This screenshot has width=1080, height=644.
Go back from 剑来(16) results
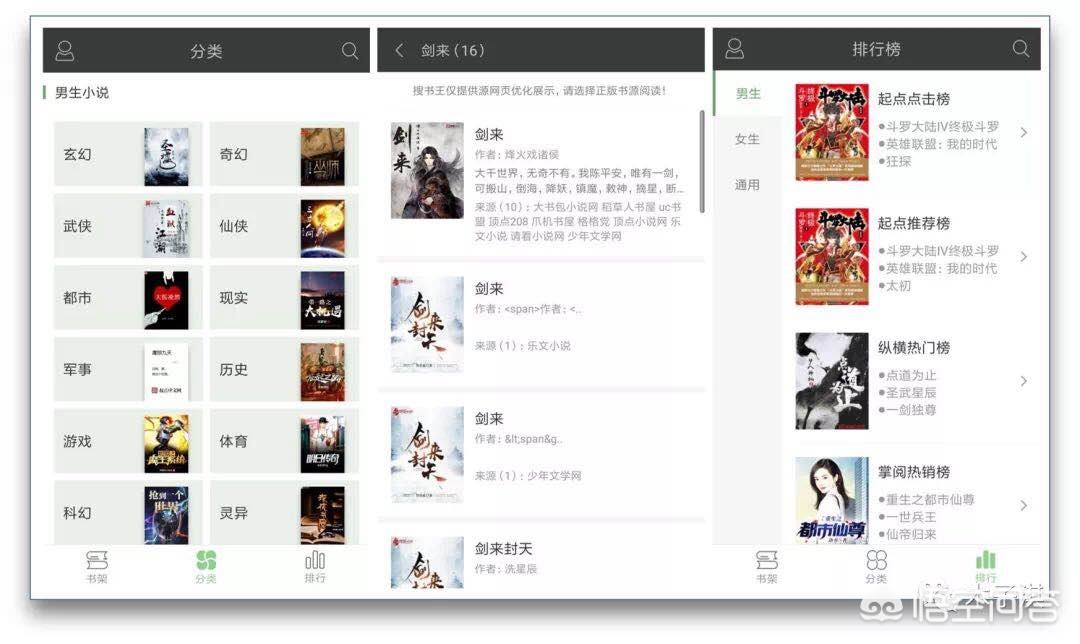399,50
